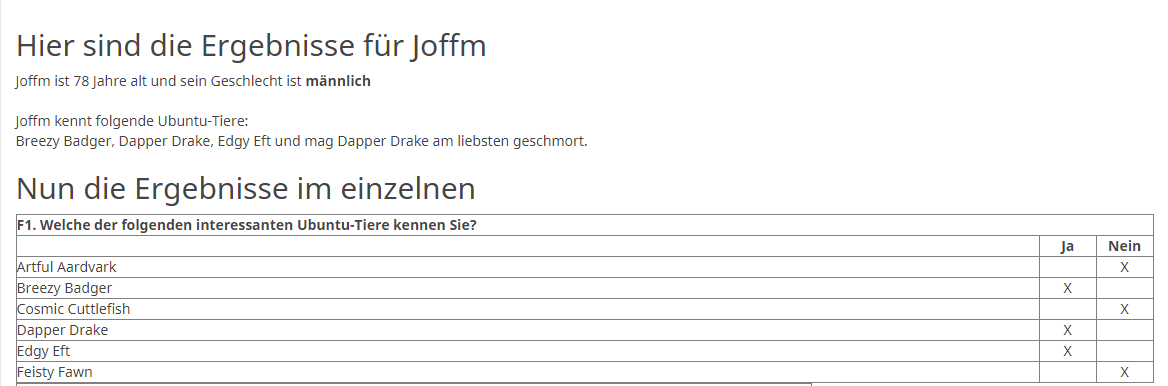Click the X in Cosmic Cuttlefish's Nein column

1124,309
